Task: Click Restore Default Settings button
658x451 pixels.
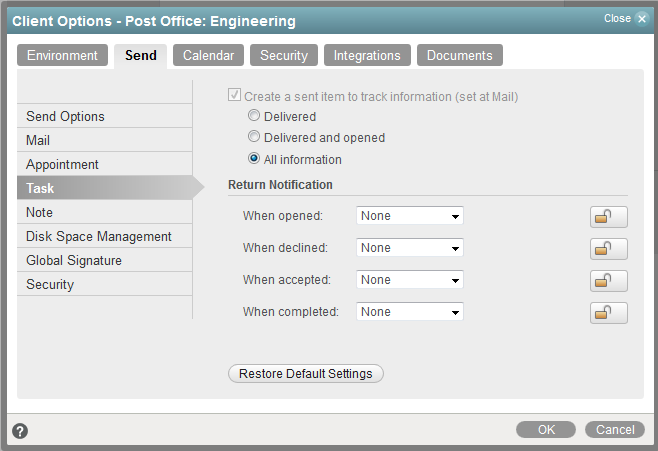Action: pos(306,374)
